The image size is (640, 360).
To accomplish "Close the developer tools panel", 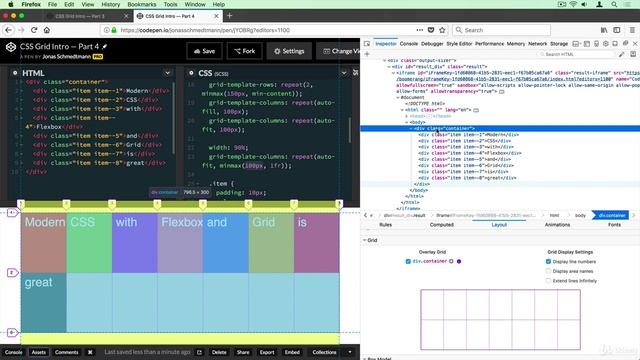I will [x=635, y=44].
